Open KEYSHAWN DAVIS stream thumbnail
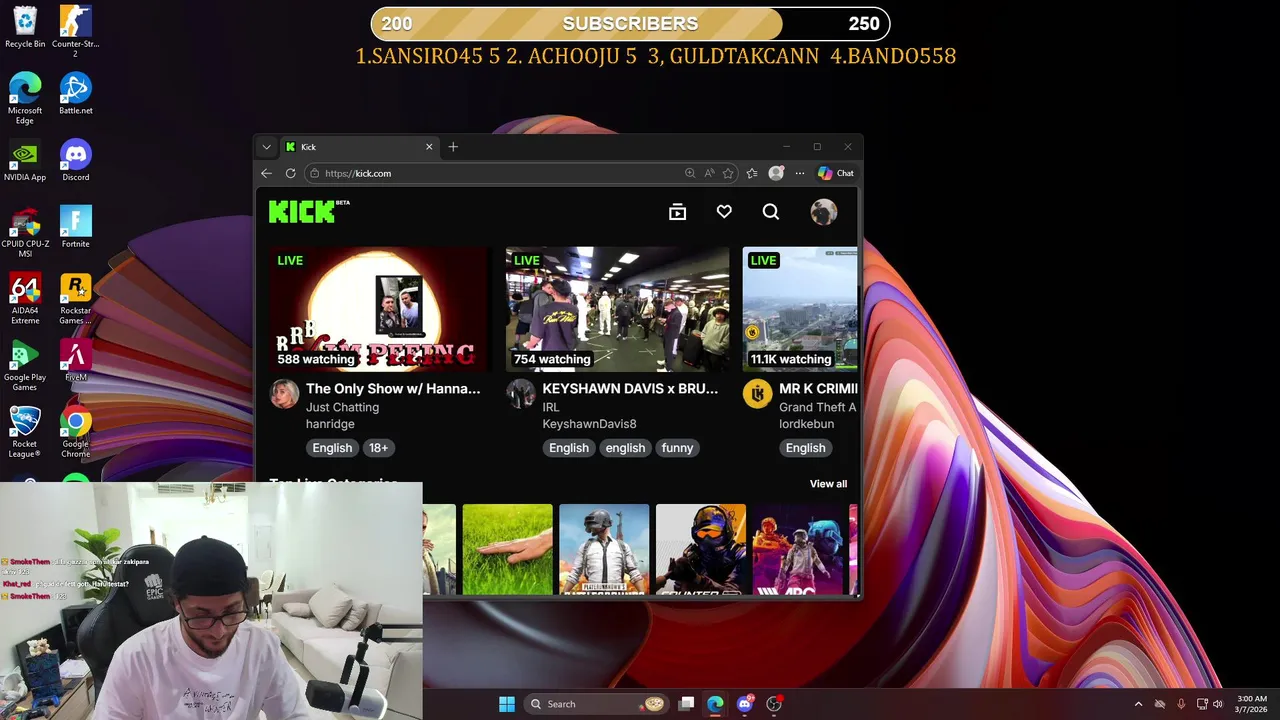Screen dimensions: 1280x720 point(617,309)
